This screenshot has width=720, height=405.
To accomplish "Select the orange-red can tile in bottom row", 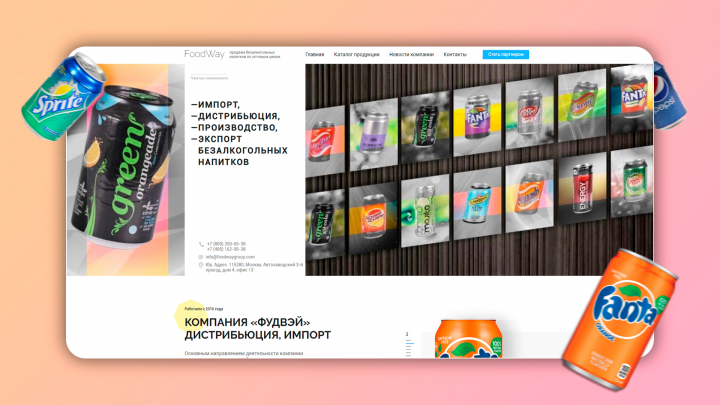I will coord(374,218).
